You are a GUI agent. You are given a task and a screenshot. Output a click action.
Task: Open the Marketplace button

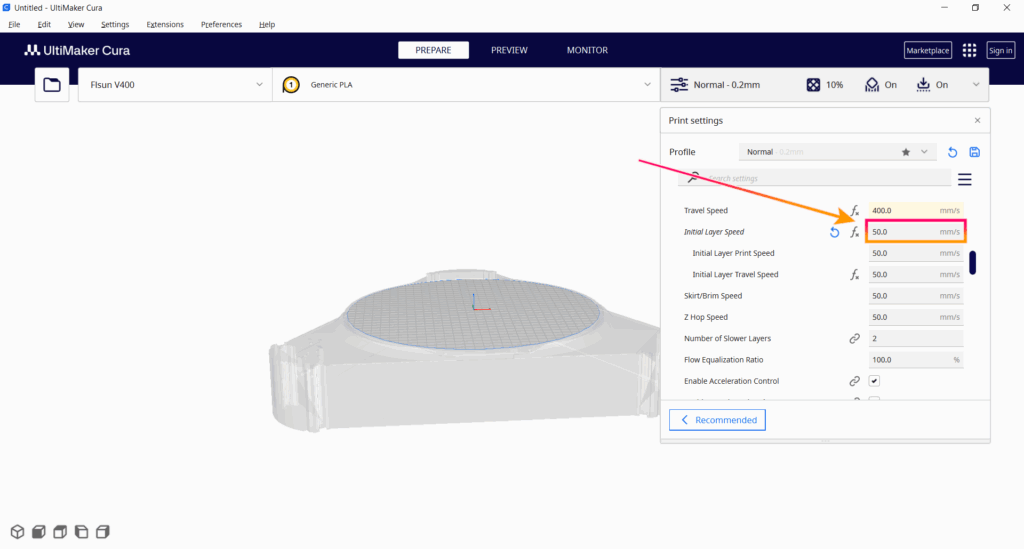coord(928,50)
